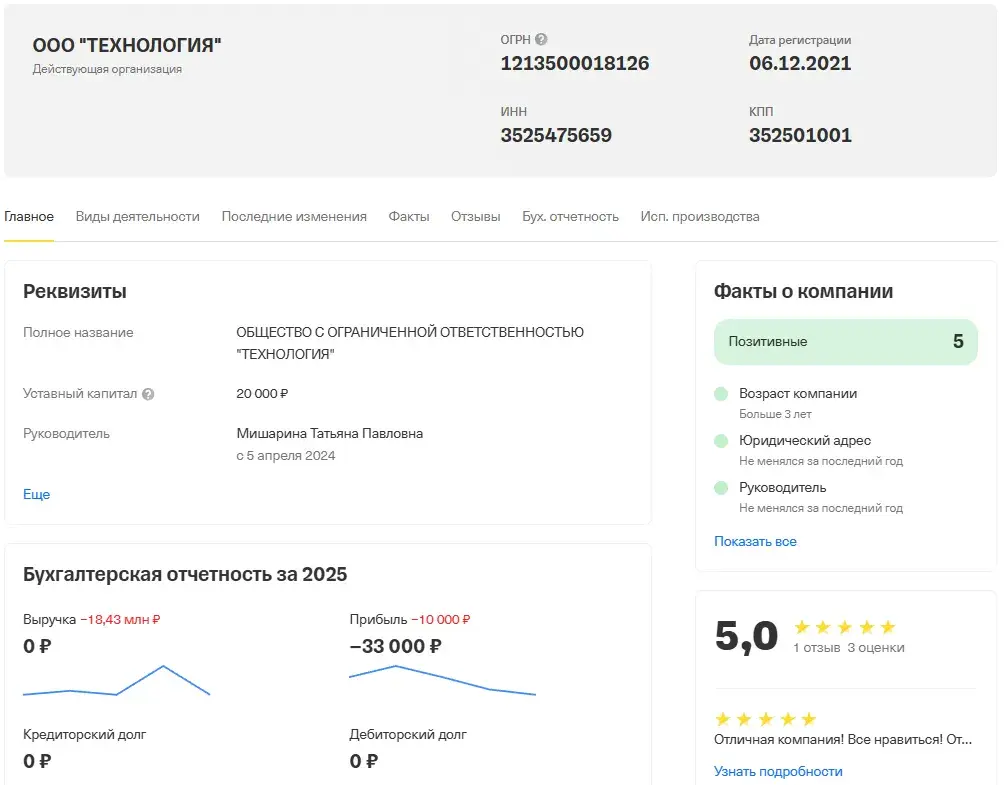The image size is (1004, 785).
Task: Select the Бух. отчетность tab
Action: 571,216
